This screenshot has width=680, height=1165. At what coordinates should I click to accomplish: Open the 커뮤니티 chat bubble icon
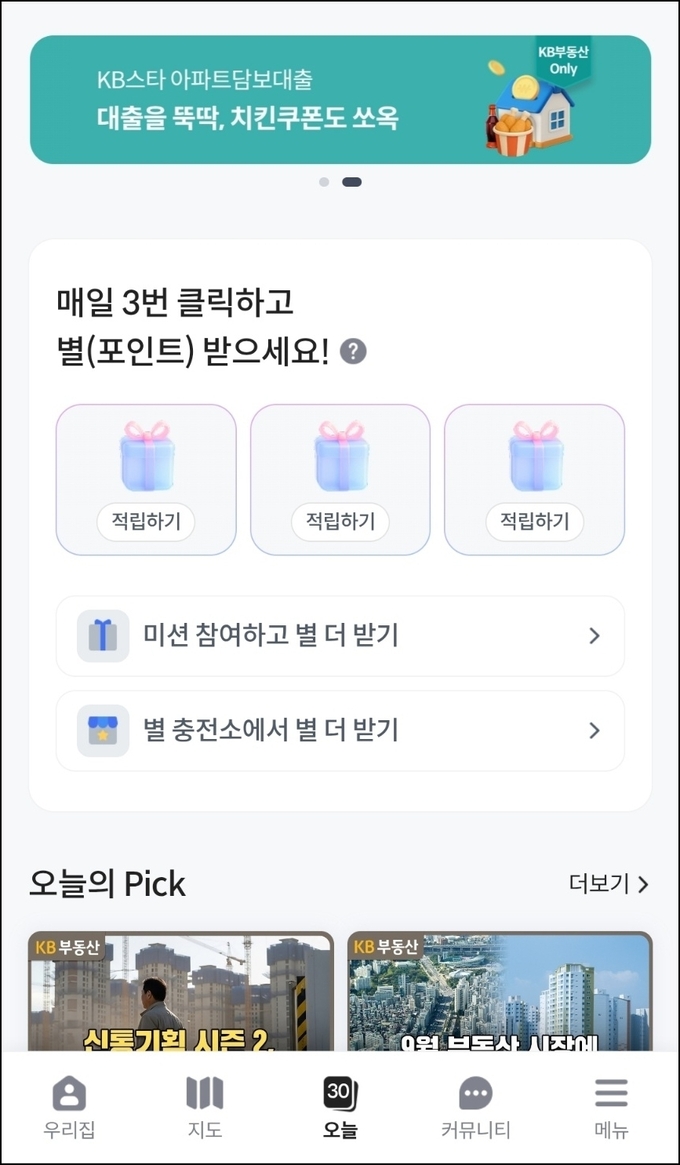point(475,1094)
